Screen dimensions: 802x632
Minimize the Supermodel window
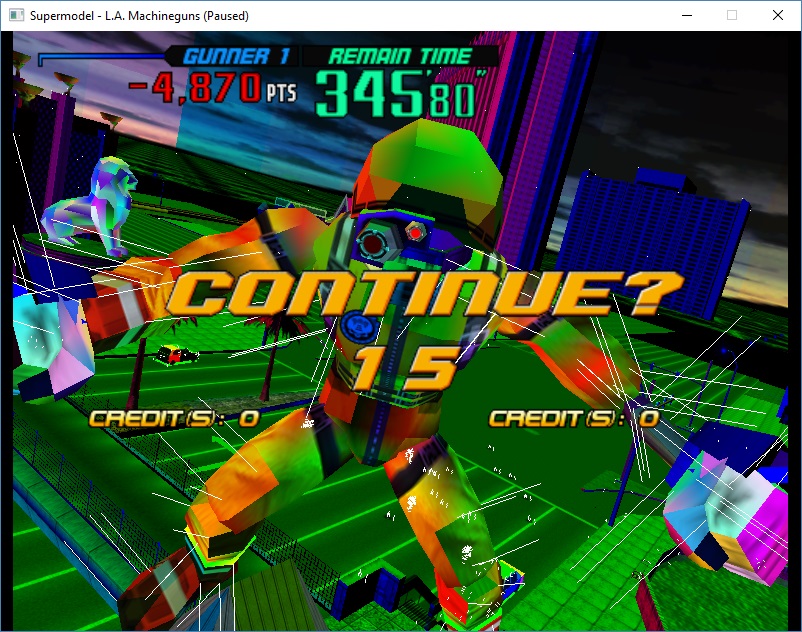(x=687, y=15)
